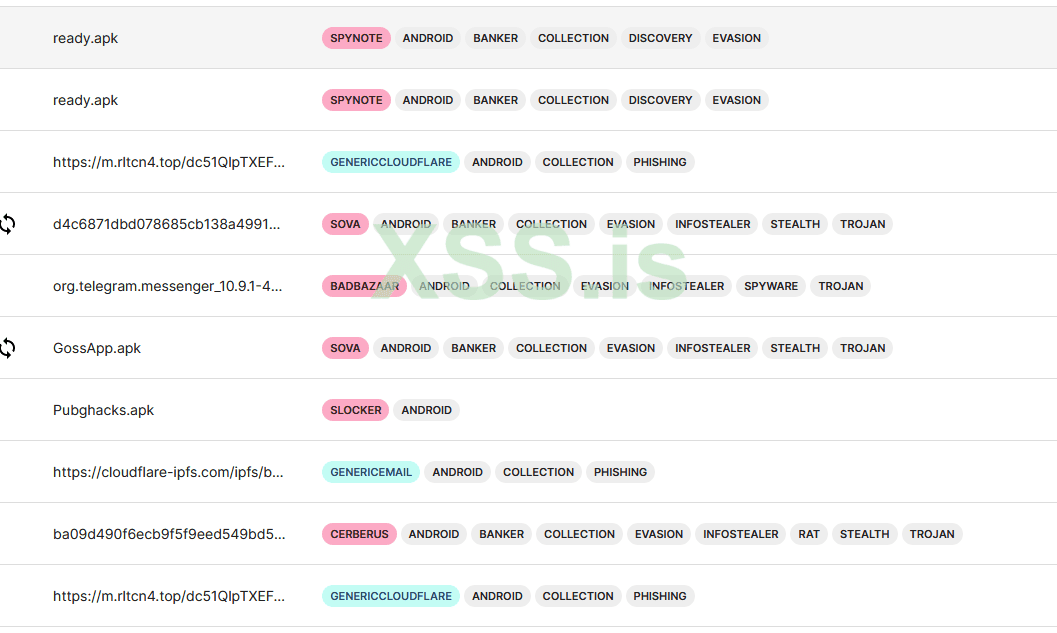Click the SLOCKER family tag

click(355, 410)
